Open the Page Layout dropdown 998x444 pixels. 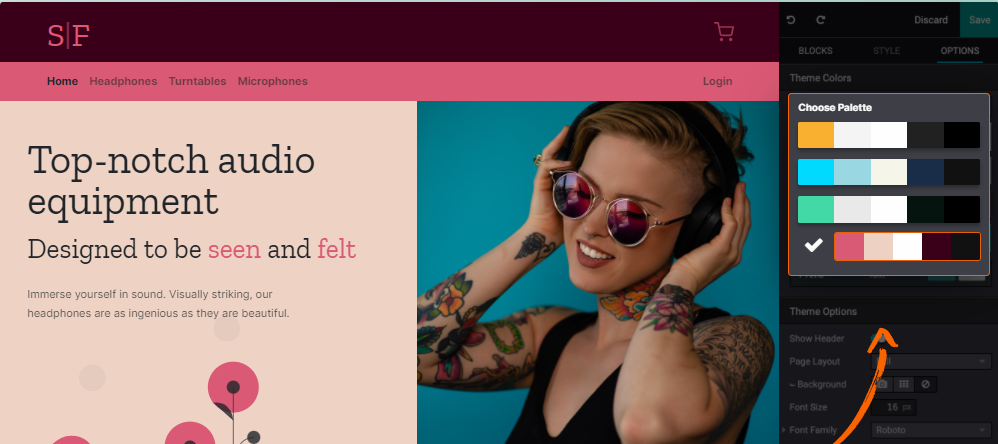tap(931, 361)
